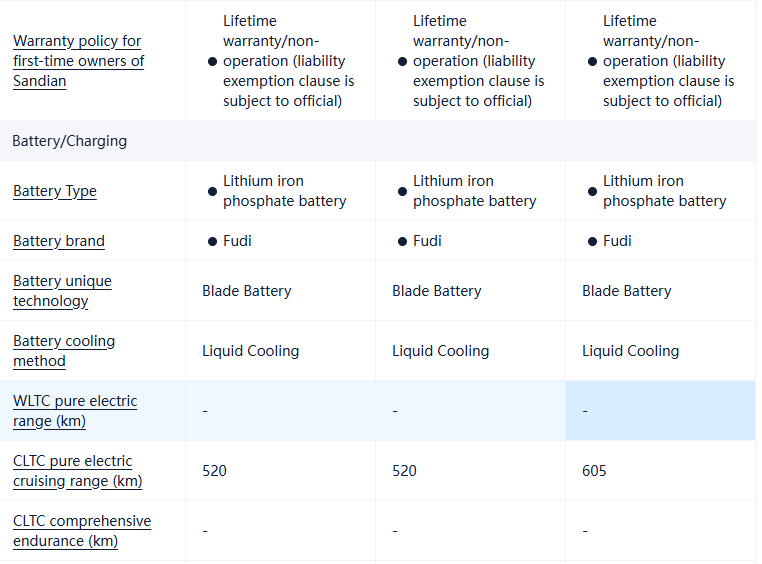This screenshot has height=564, width=762.
Task: Click the bullet dot beside first column's Fudi
Action: (212, 241)
